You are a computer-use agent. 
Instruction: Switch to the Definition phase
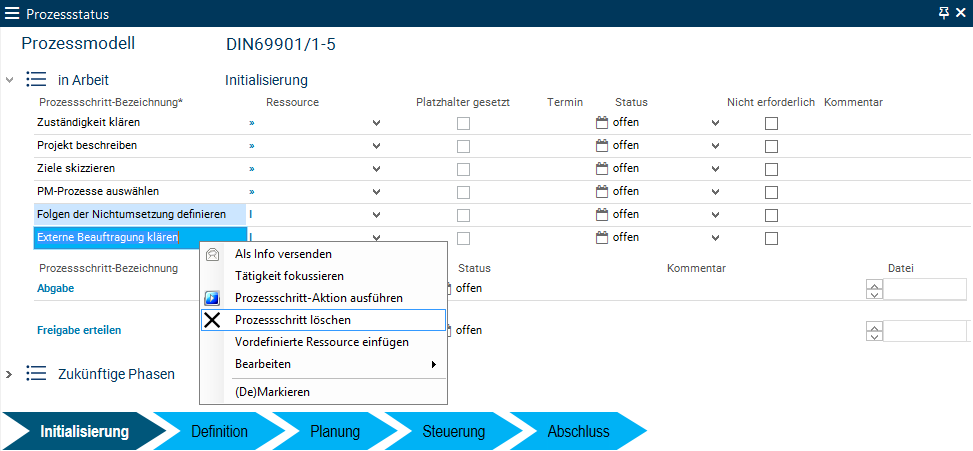click(219, 432)
